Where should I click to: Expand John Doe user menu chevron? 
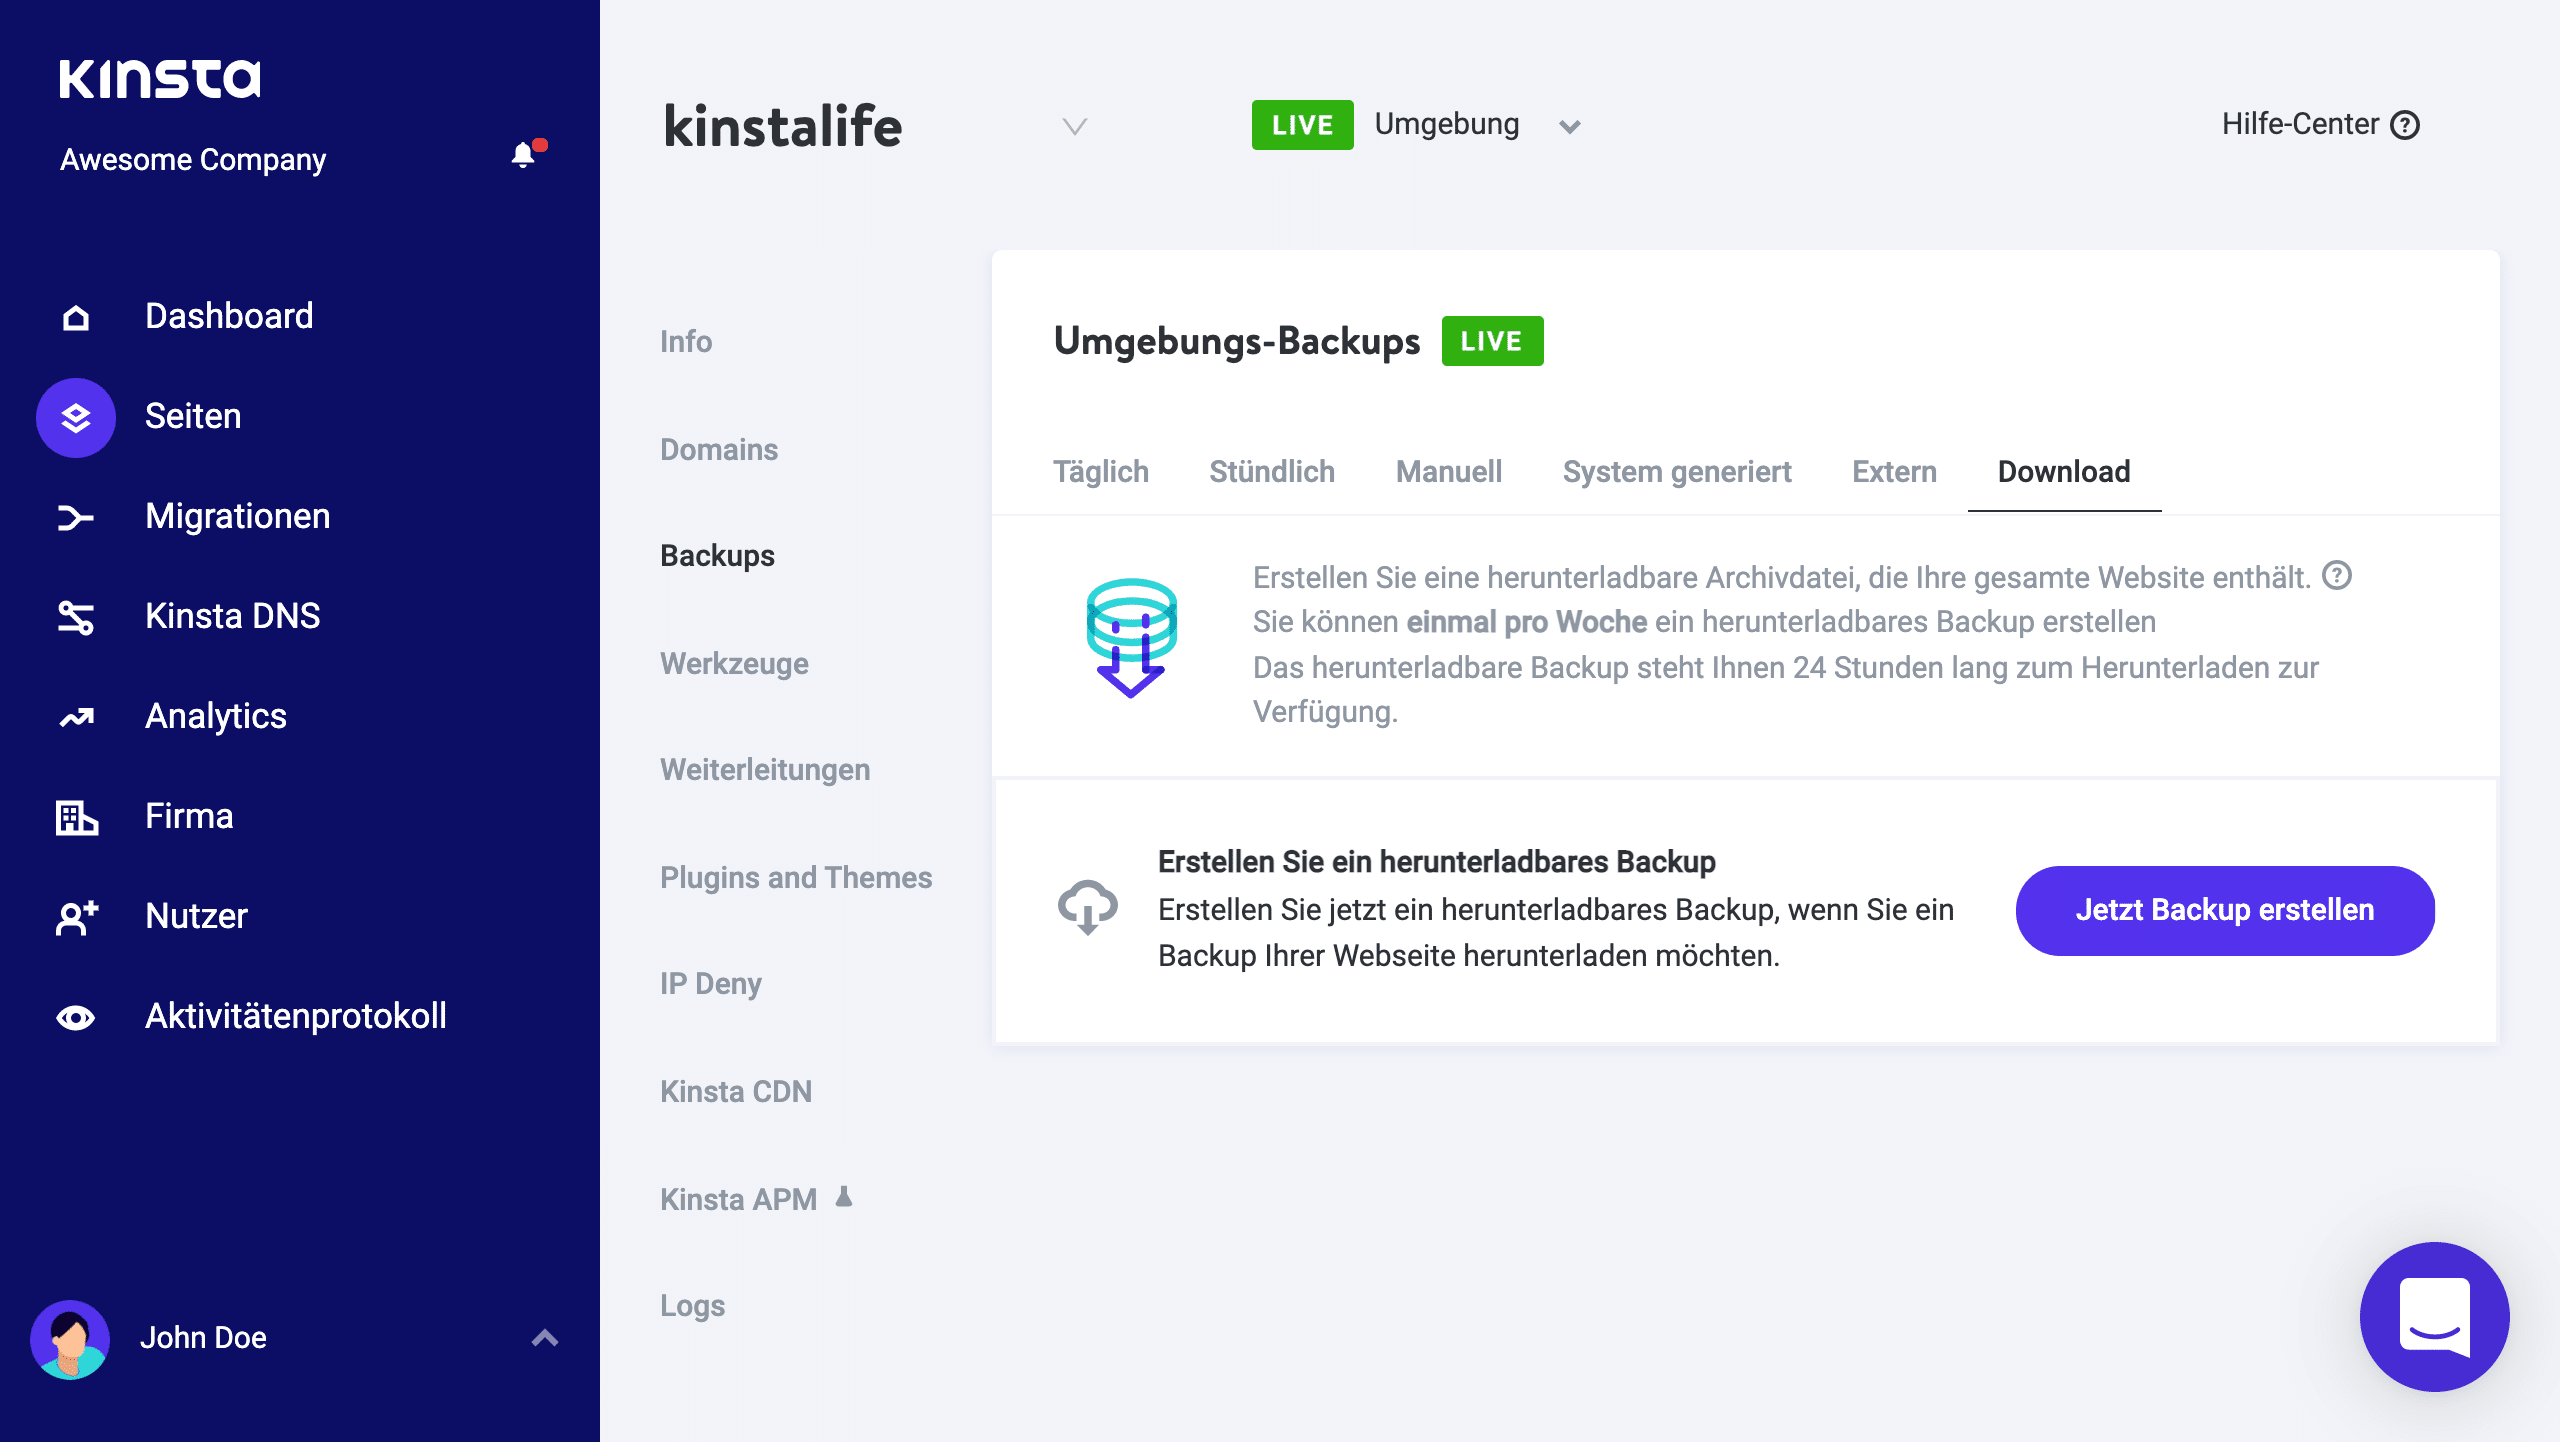(545, 1338)
